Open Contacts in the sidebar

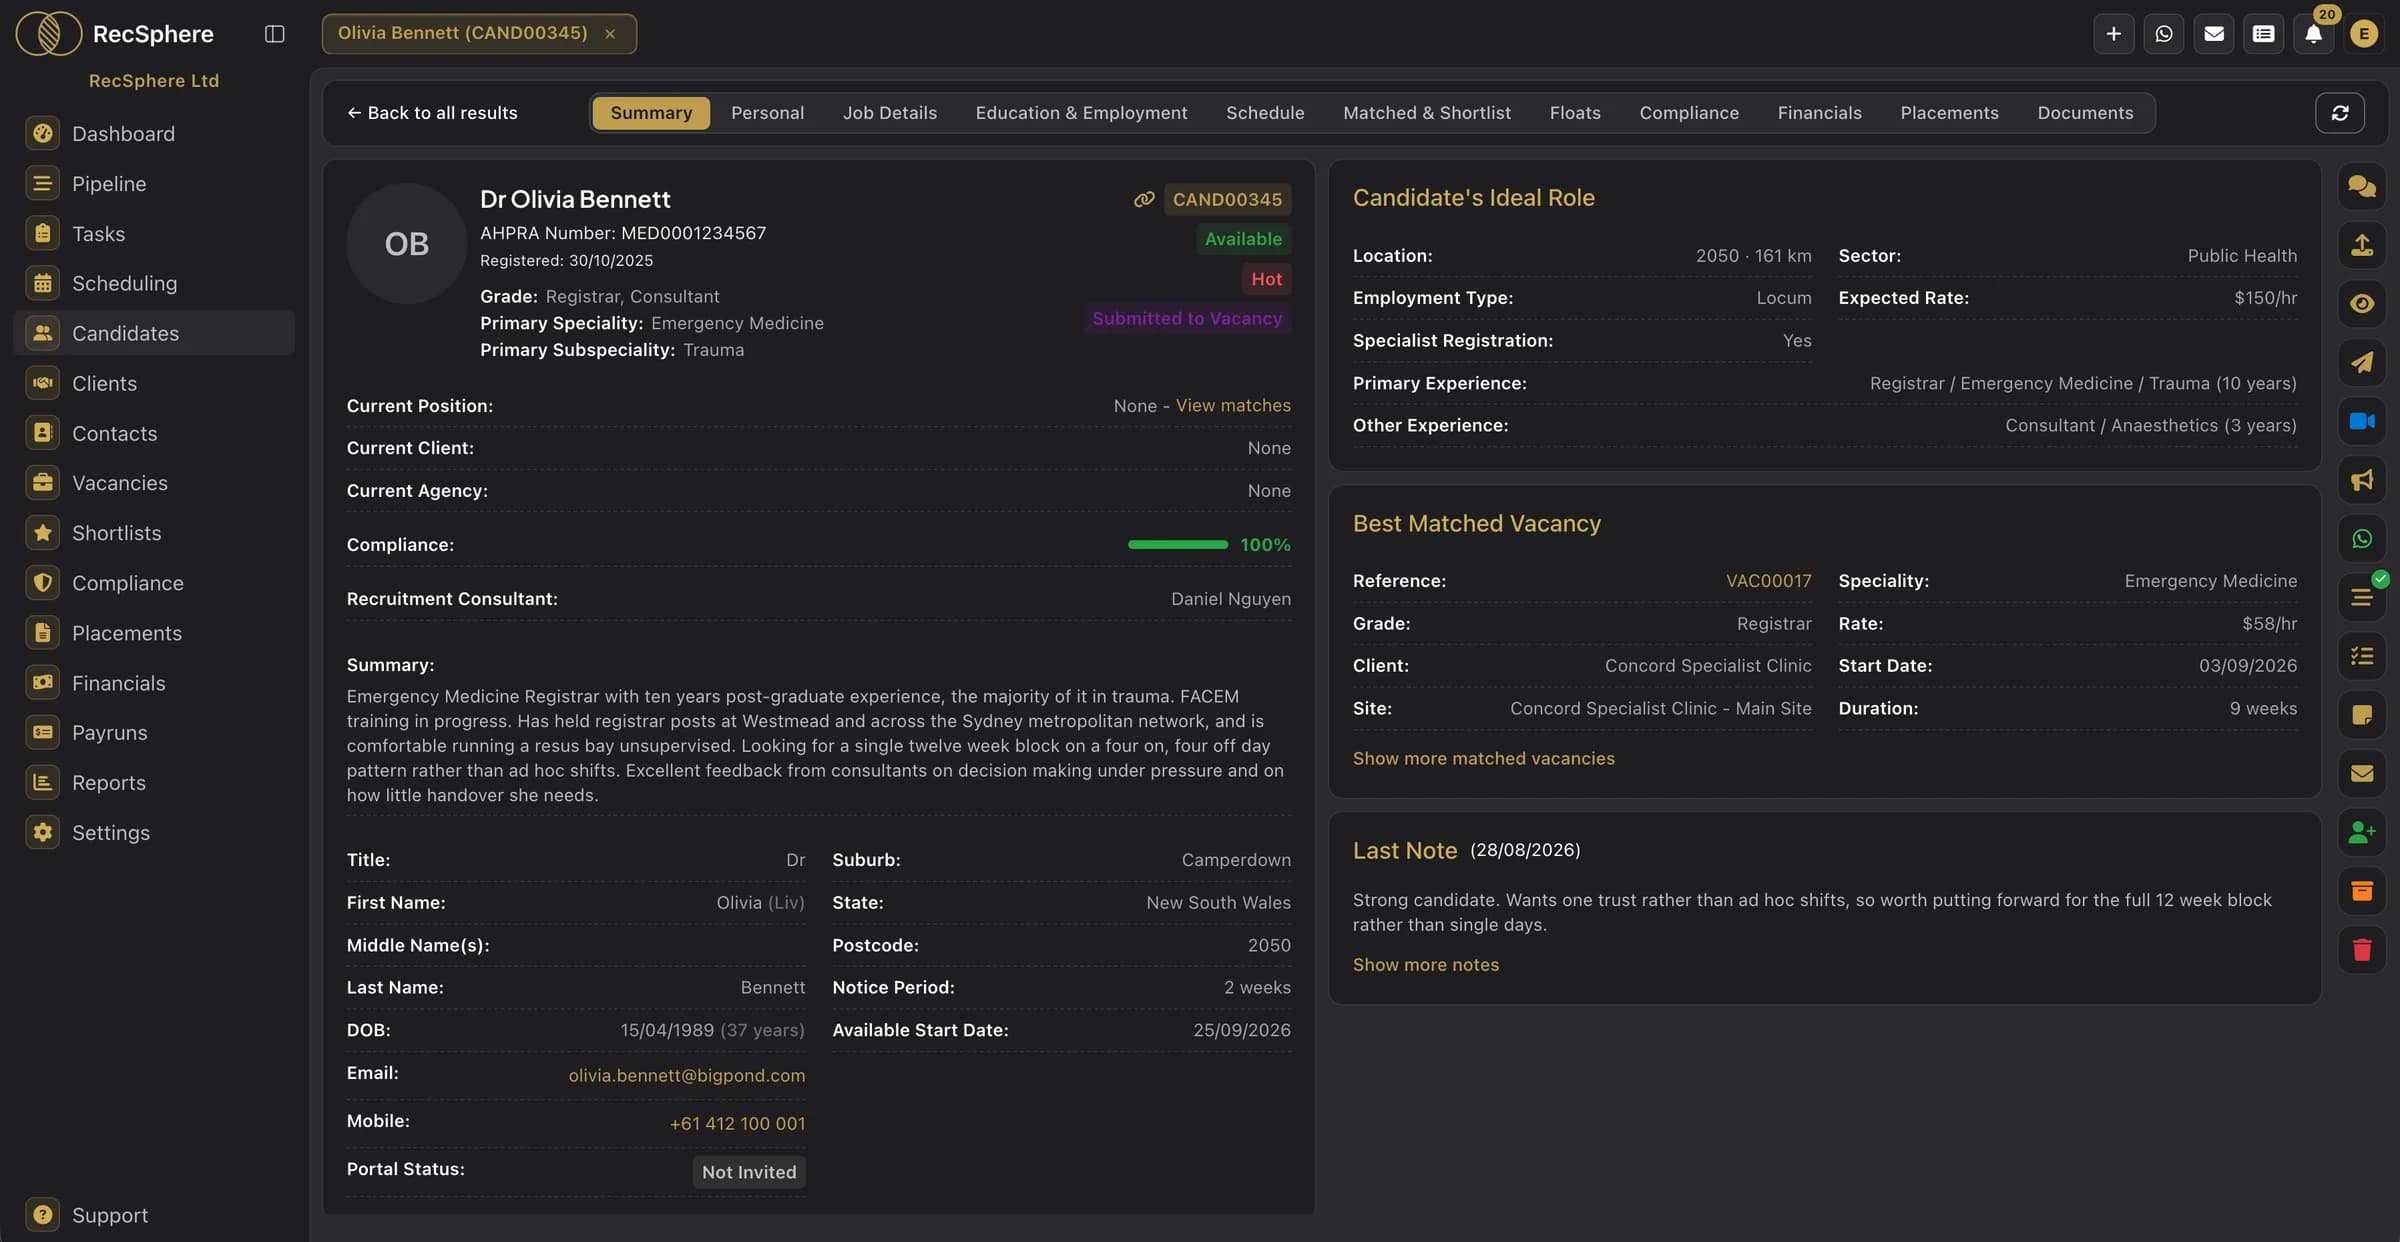point(153,433)
